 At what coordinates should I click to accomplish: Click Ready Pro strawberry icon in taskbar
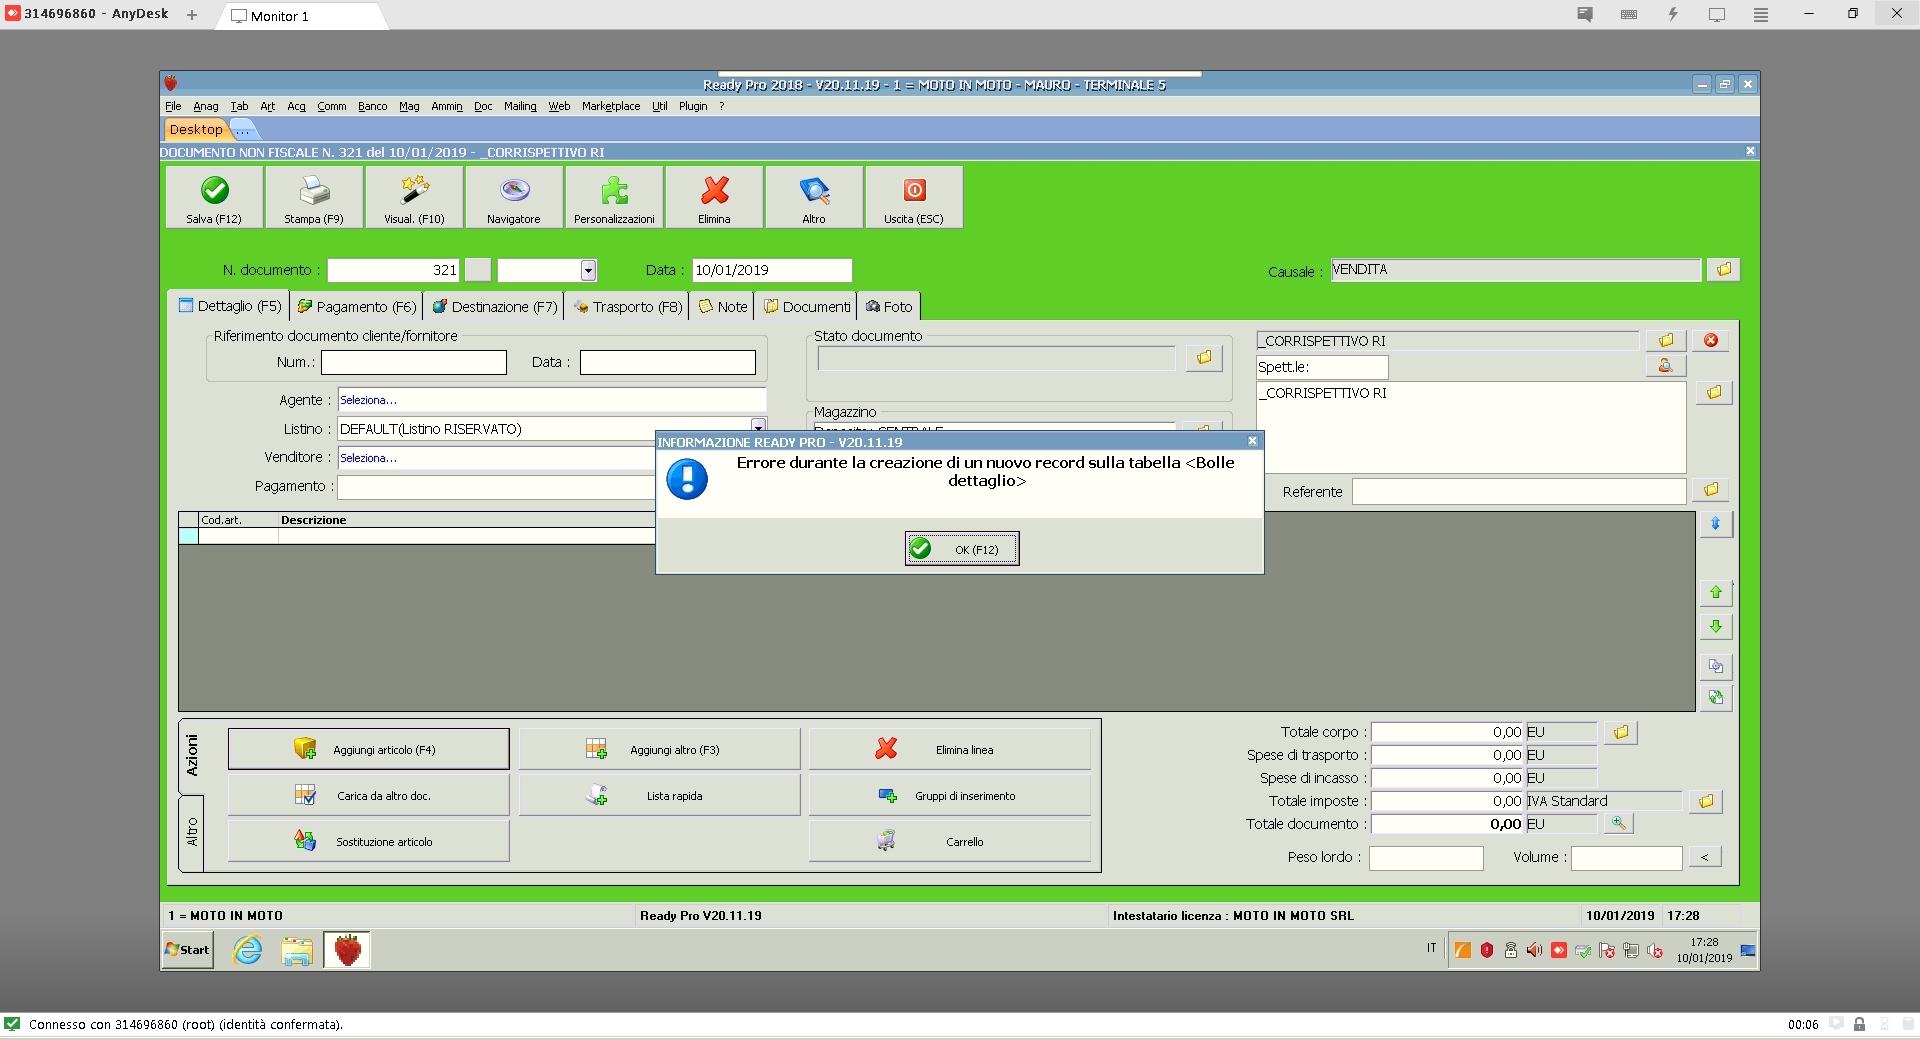347,950
